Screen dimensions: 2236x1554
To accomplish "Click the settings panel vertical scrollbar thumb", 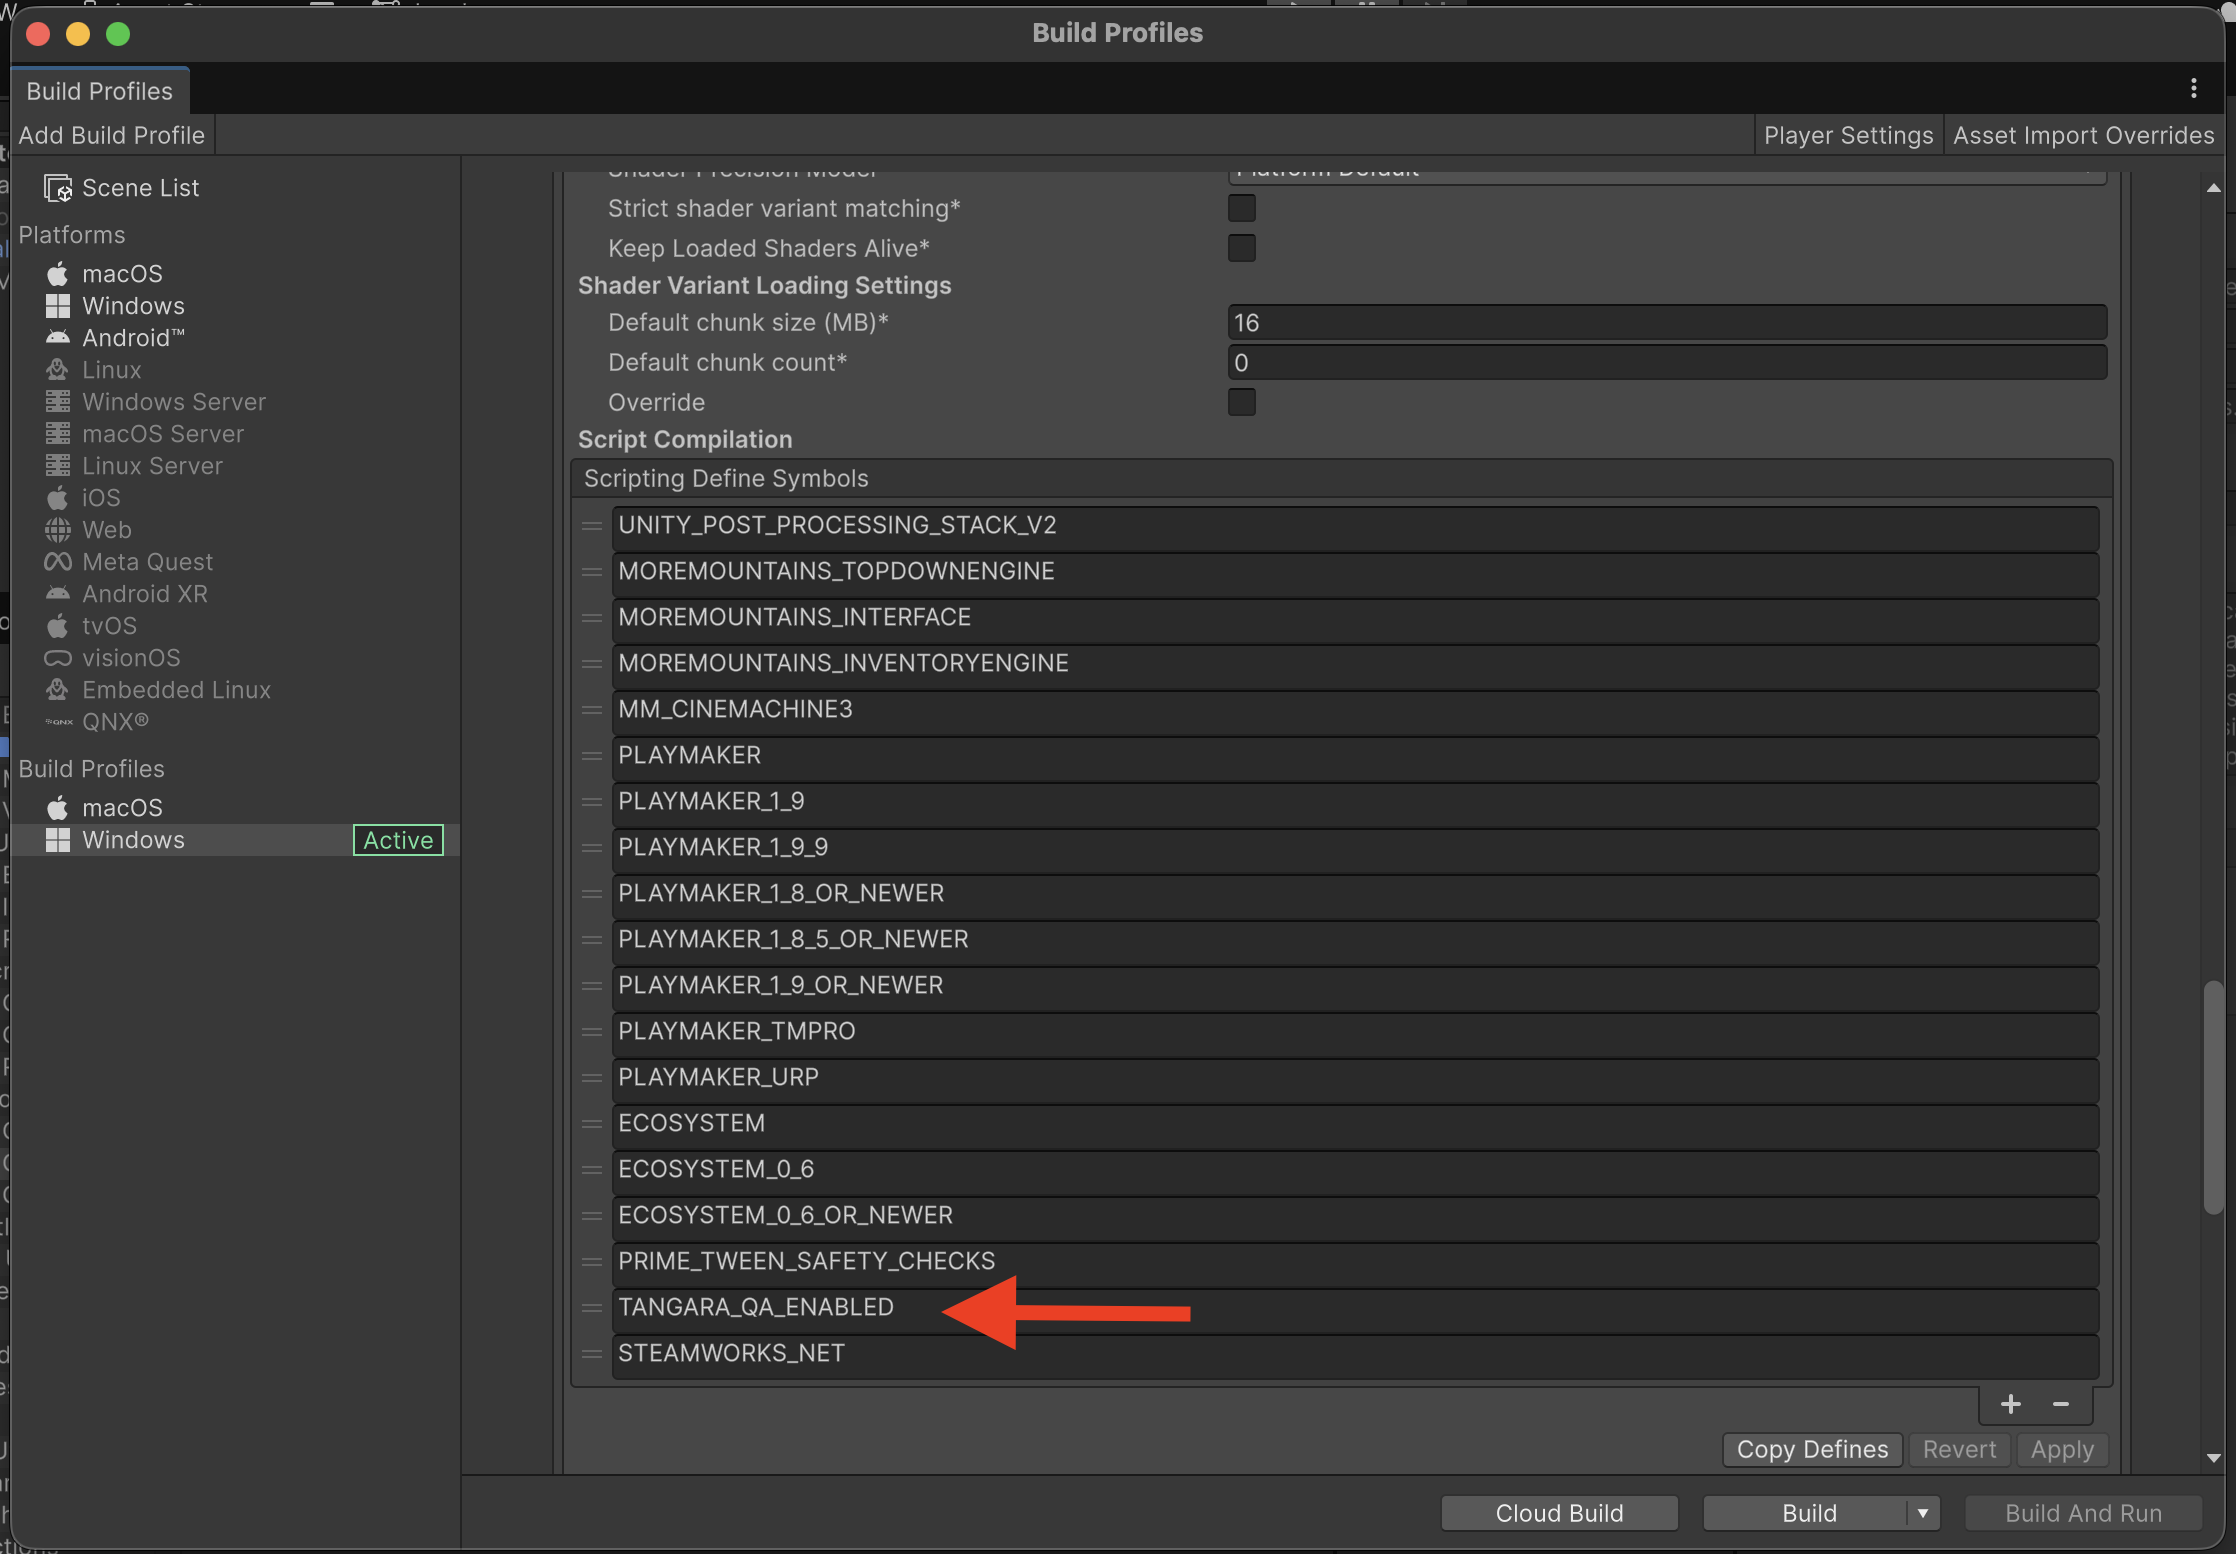I will pyautogui.click(x=2213, y=1098).
